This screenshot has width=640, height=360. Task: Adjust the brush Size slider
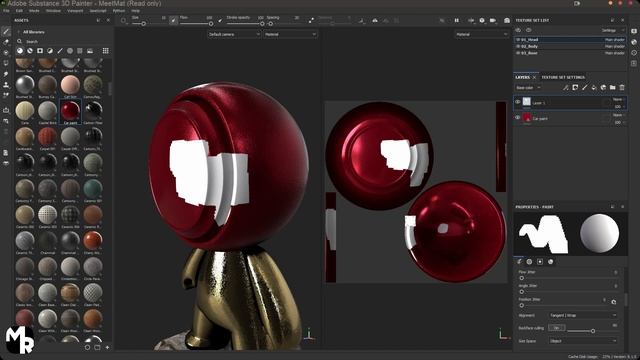tap(144, 24)
